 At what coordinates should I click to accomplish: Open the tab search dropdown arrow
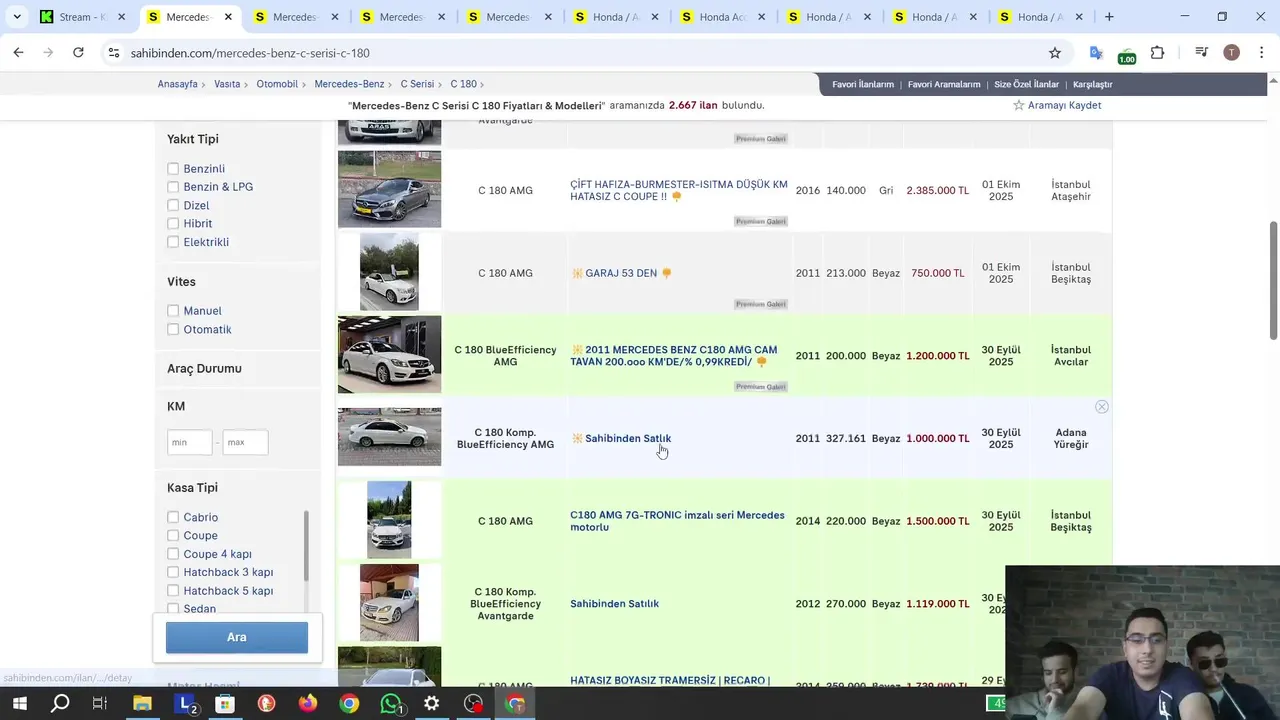tap(17, 17)
